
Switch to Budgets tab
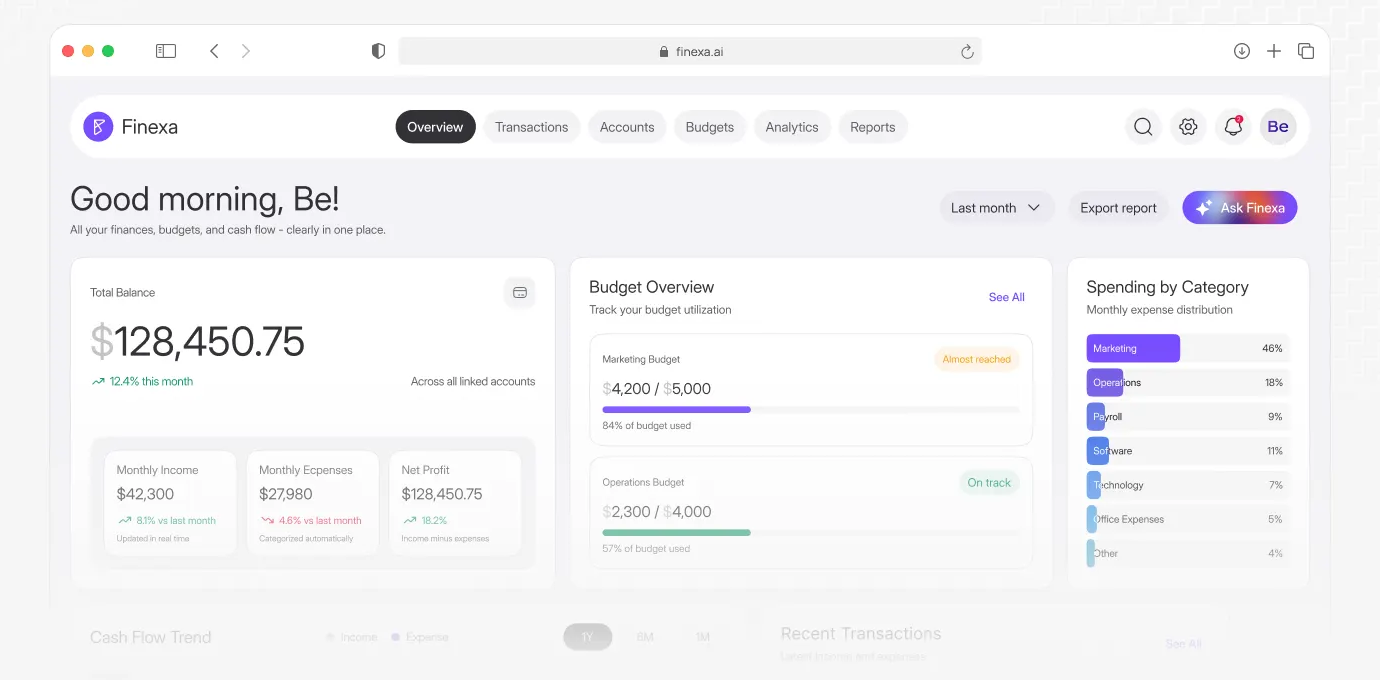click(710, 127)
